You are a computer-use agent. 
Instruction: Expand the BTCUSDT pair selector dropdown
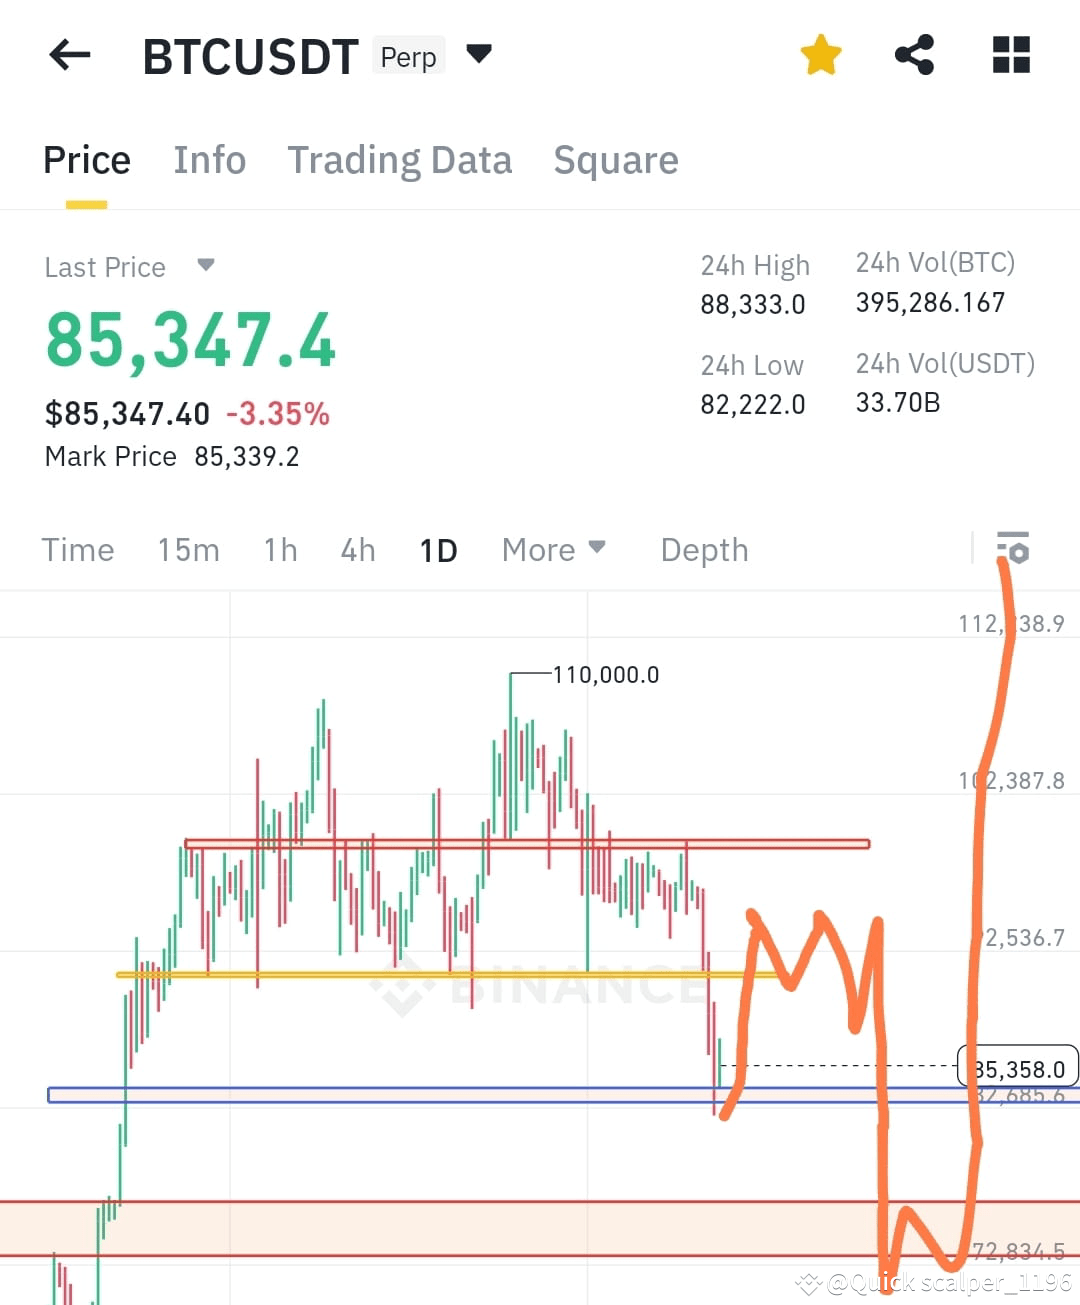point(478,55)
